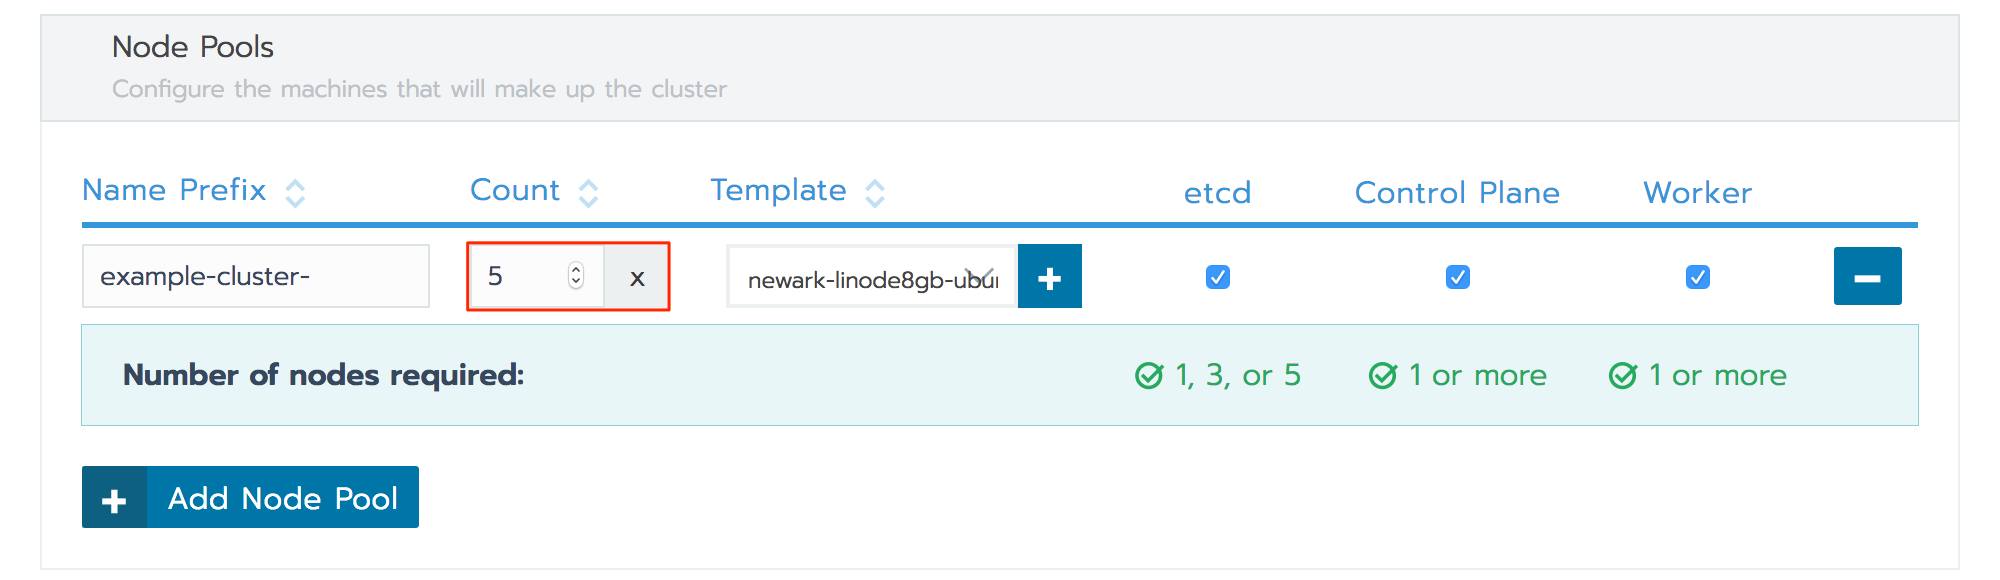The width and height of the screenshot is (2000, 580).
Task: Click the up arrow to increase the node count
Action: 574,270
